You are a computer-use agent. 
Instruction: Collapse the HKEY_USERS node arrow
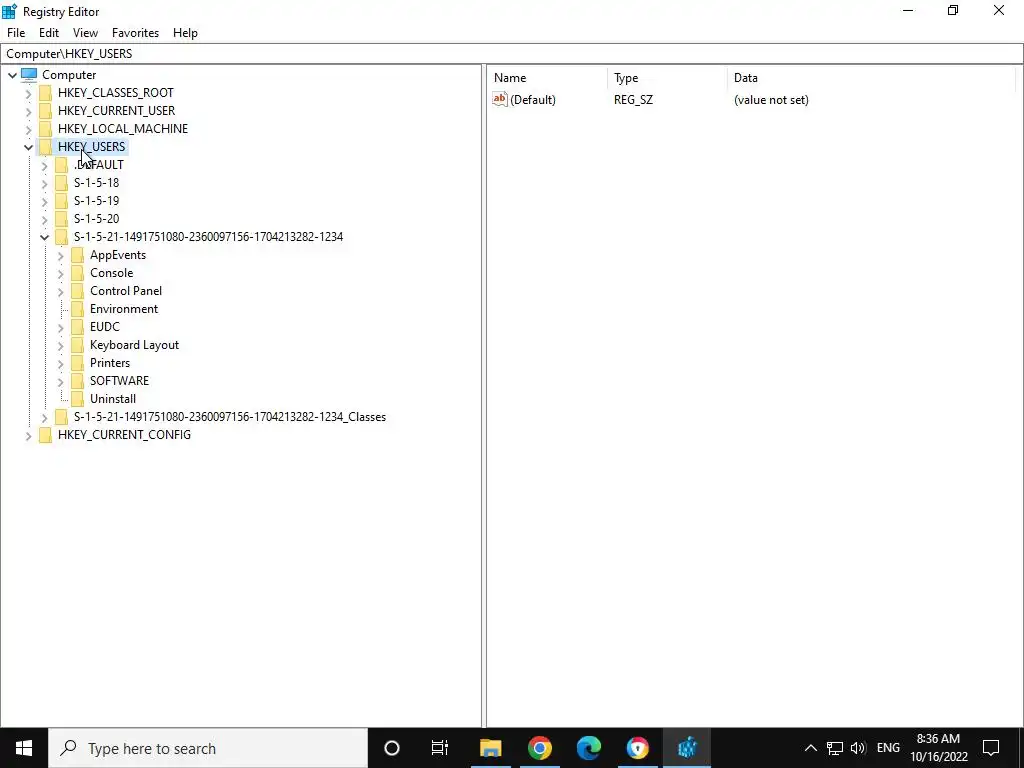29,147
